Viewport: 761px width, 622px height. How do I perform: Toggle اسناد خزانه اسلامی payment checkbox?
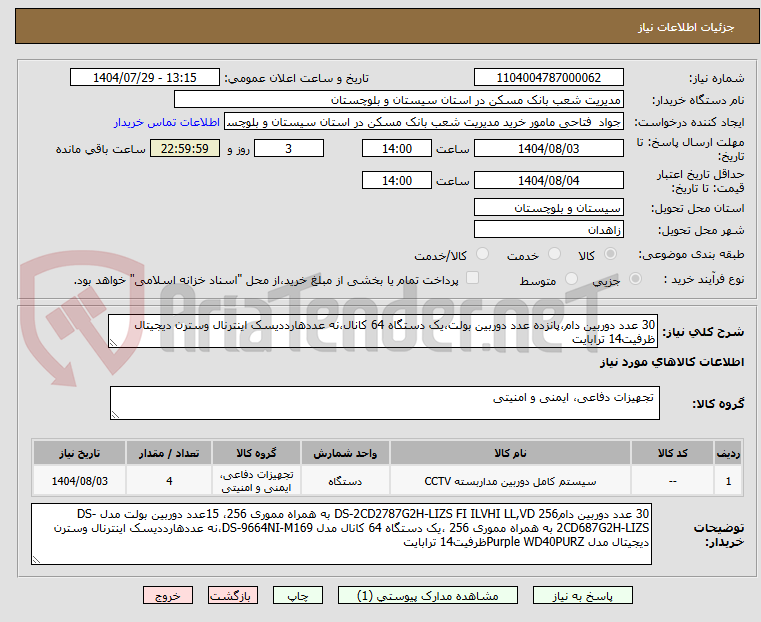coord(472,278)
